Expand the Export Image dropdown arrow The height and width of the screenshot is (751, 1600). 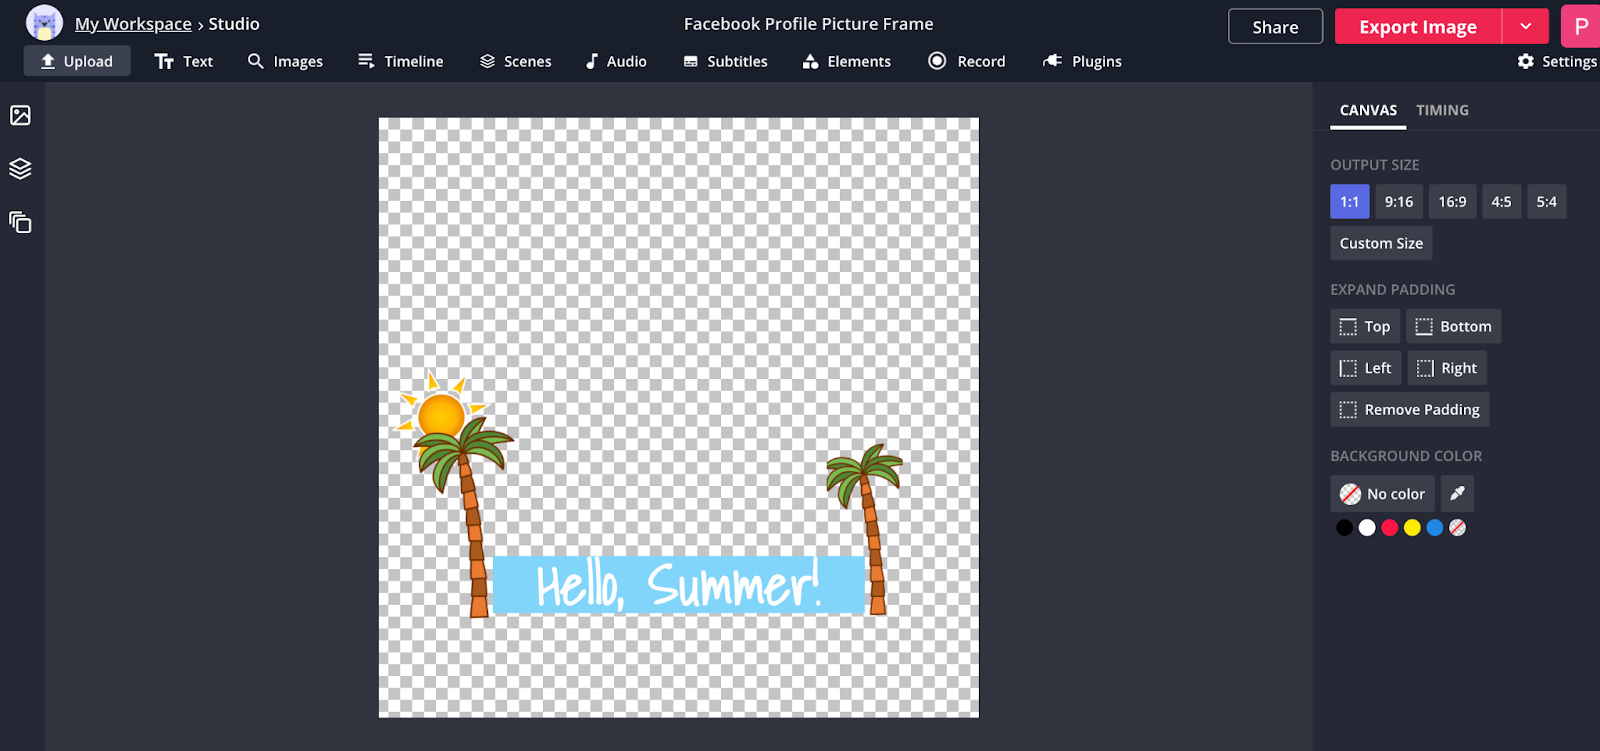1526,27
